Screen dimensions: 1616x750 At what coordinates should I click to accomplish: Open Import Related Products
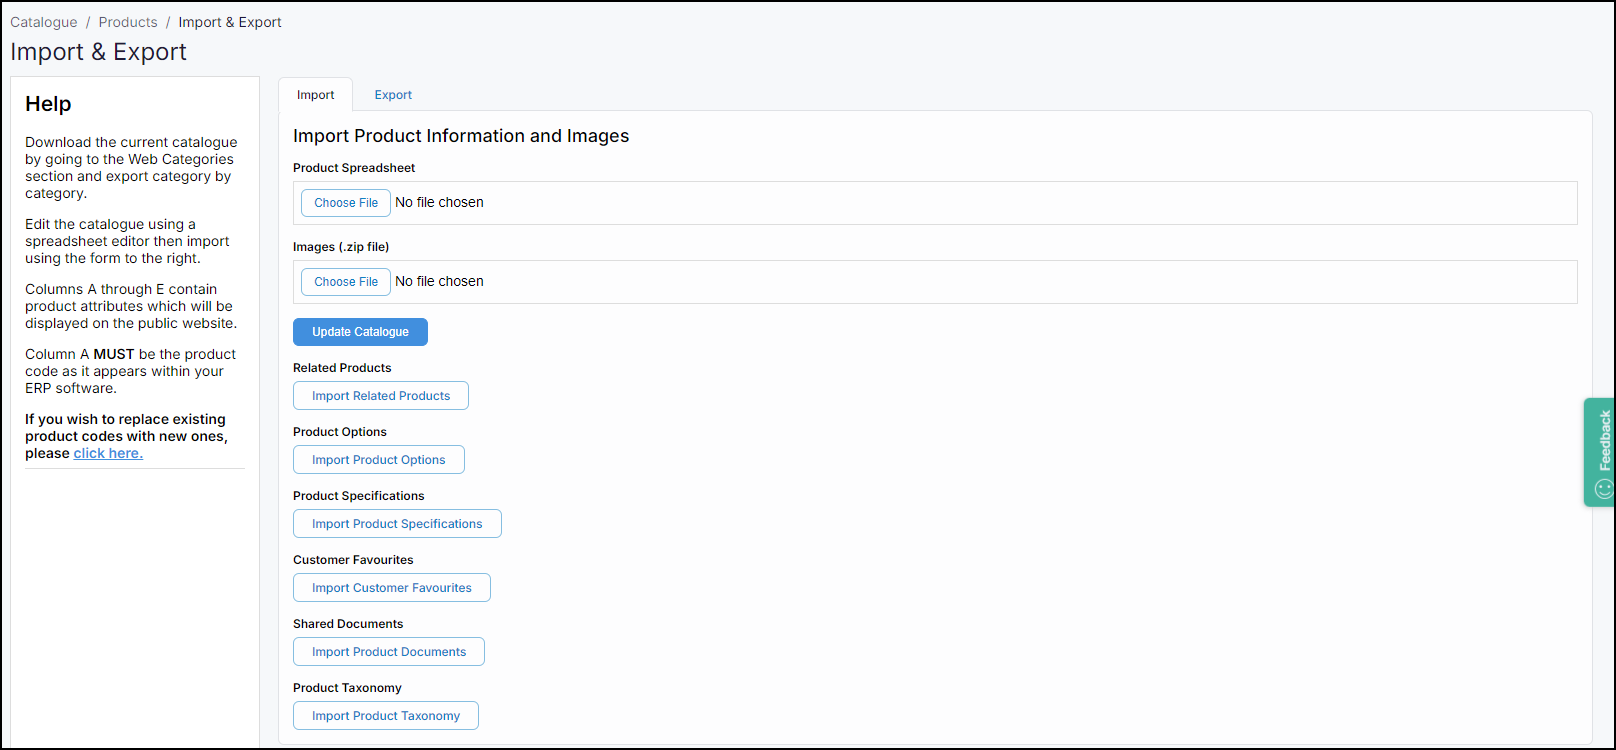pos(380,396)
